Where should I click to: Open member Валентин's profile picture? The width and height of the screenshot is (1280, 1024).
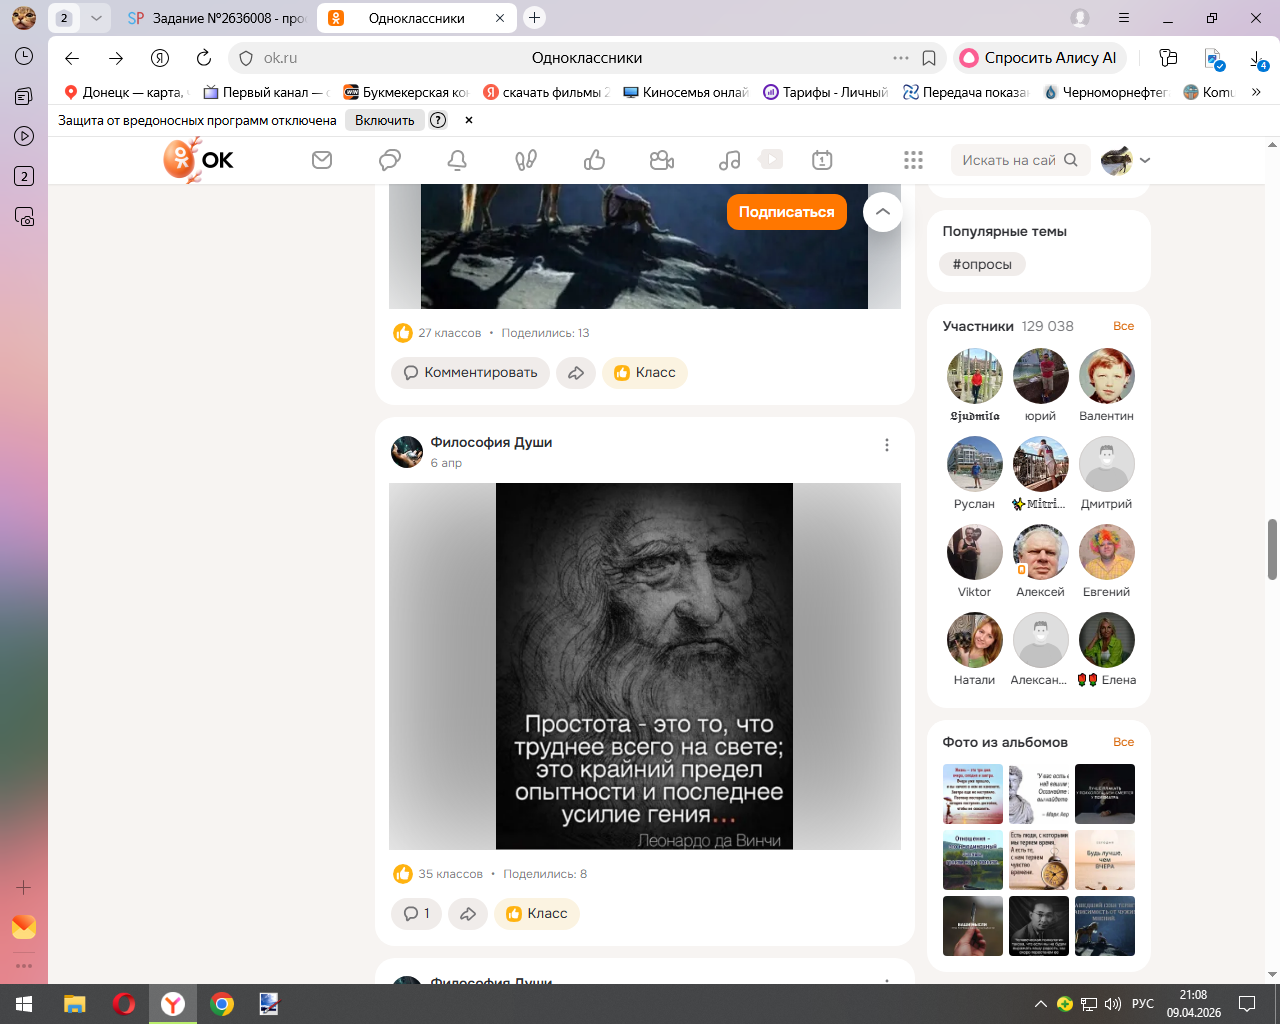(1107, 376)
